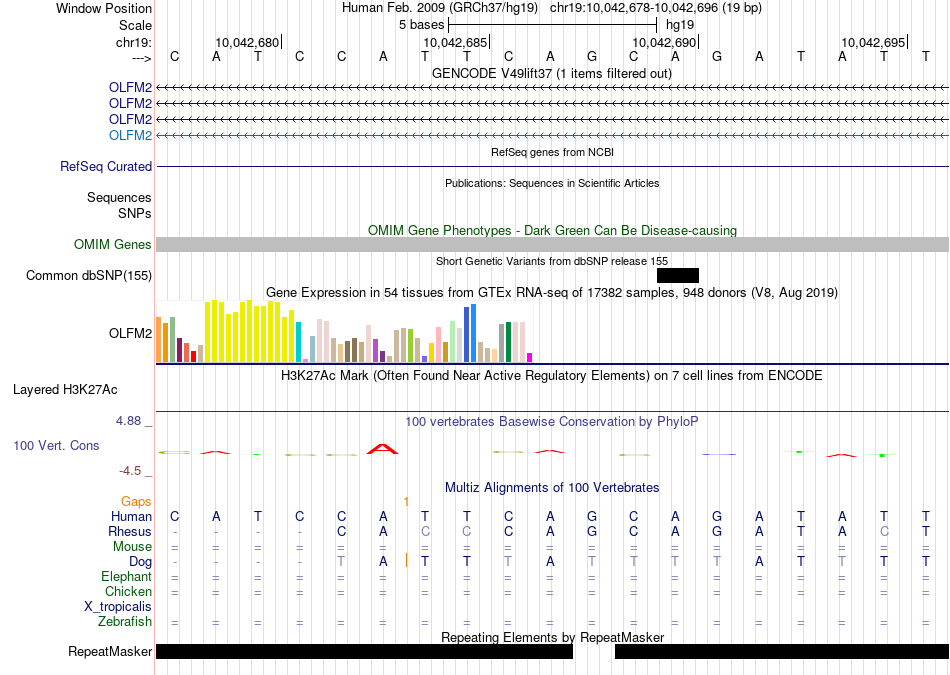This screenshot has height=675, width=950.
Task: Click the 4.88 conservation scale maximum
Action: tap(128, 421)
